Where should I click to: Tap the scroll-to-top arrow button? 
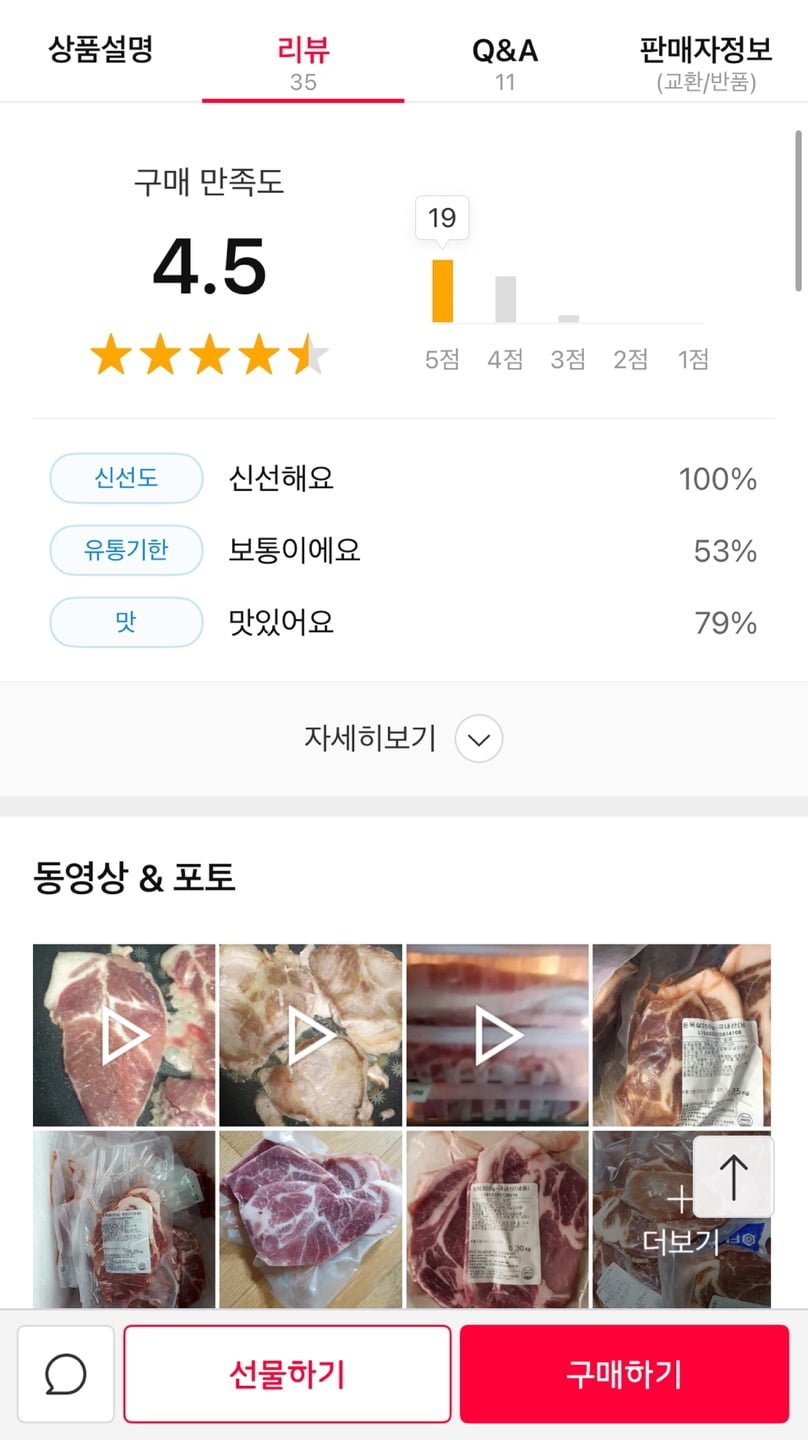tap(733, 1177)
